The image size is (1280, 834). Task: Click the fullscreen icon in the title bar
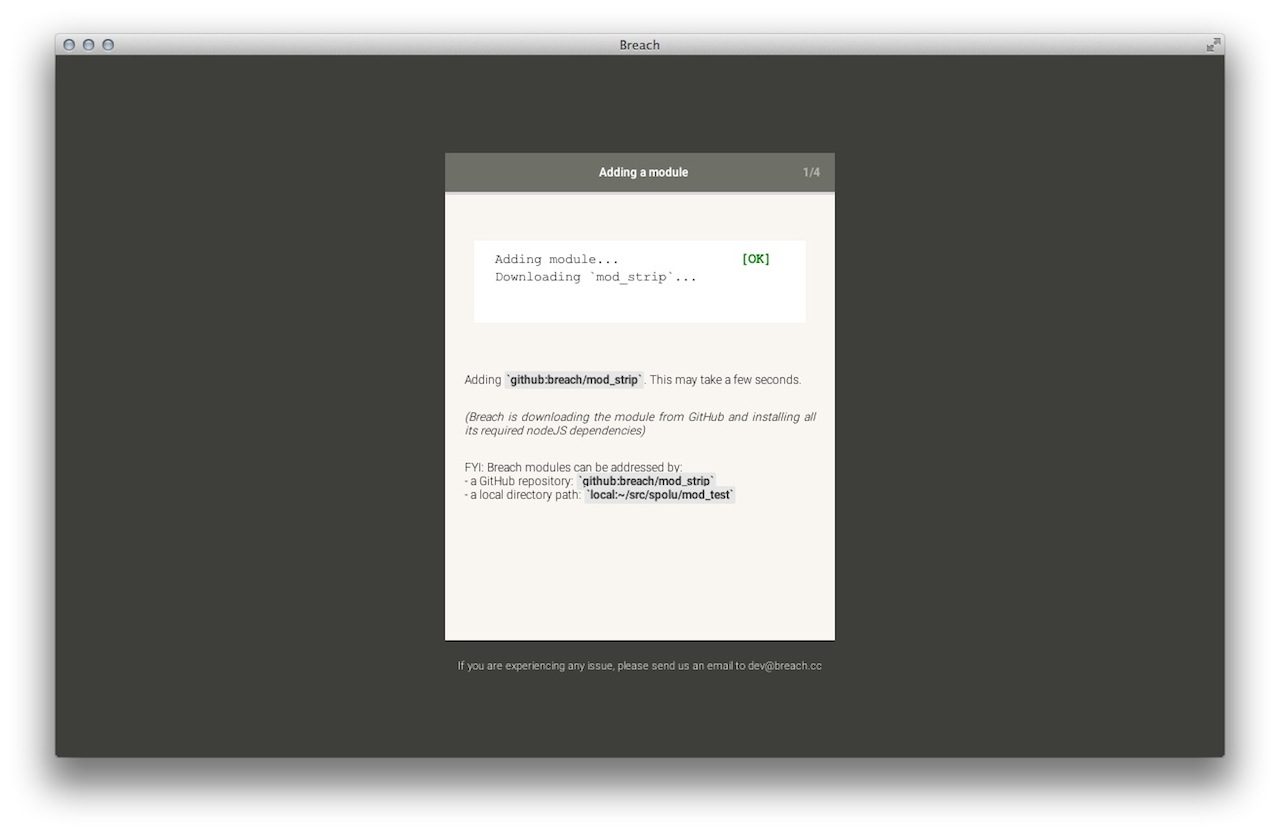click(x=1212, y=45)
